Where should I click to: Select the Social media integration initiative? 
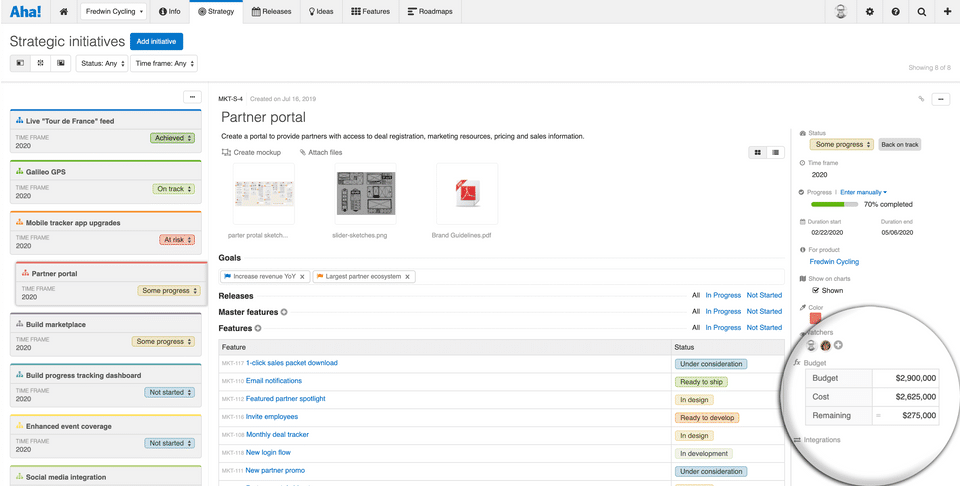pyautogui.click(x=66, y=477)
